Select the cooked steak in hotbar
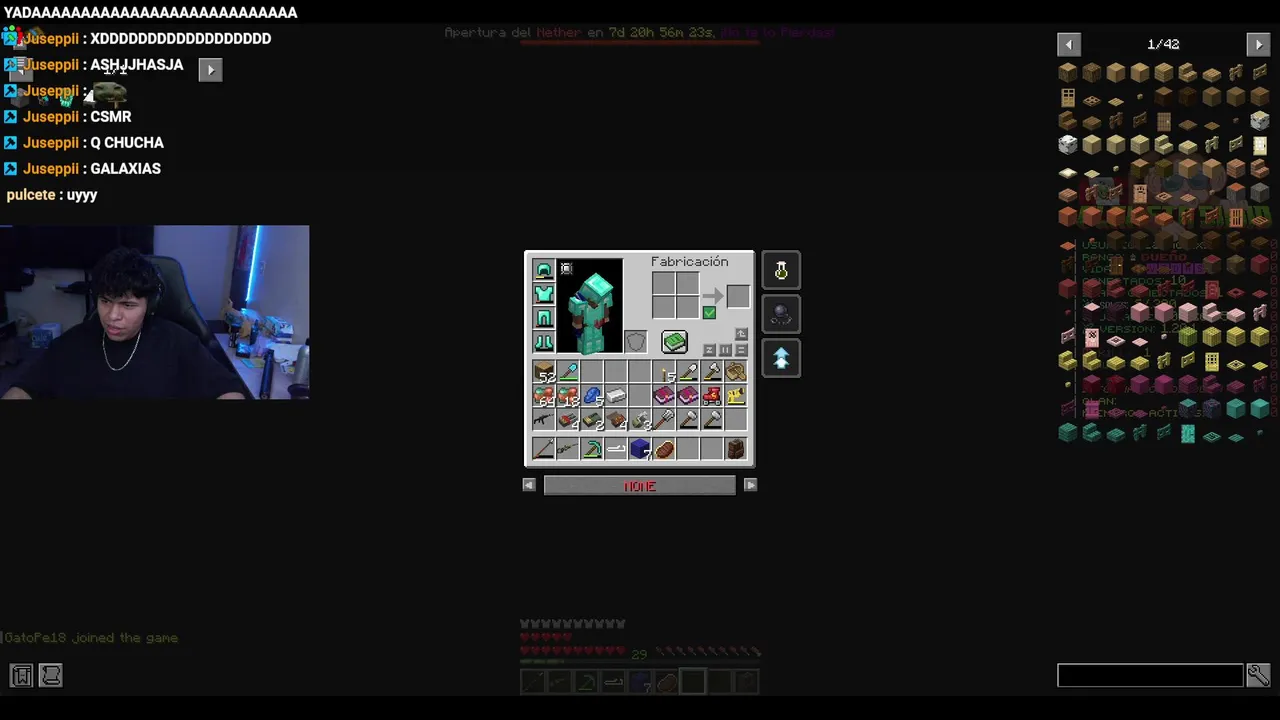The height and width of the screenshot is (720, 1280). pos(664,450)
